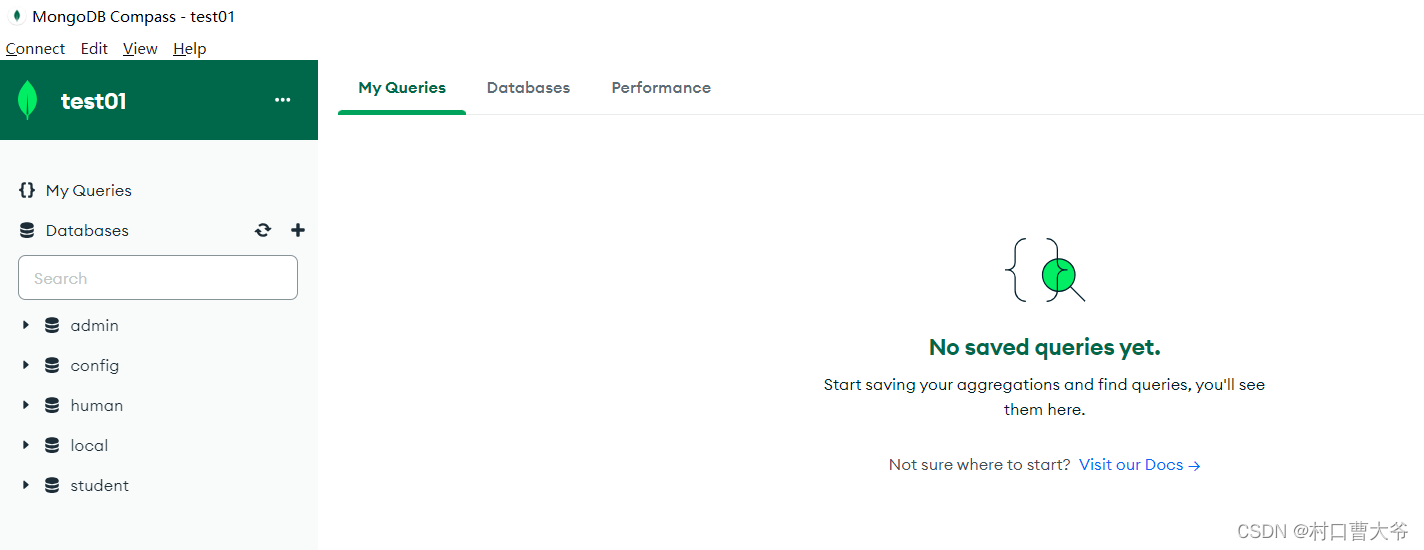
Task: Switch to the Performance tab
Action: 661,88
